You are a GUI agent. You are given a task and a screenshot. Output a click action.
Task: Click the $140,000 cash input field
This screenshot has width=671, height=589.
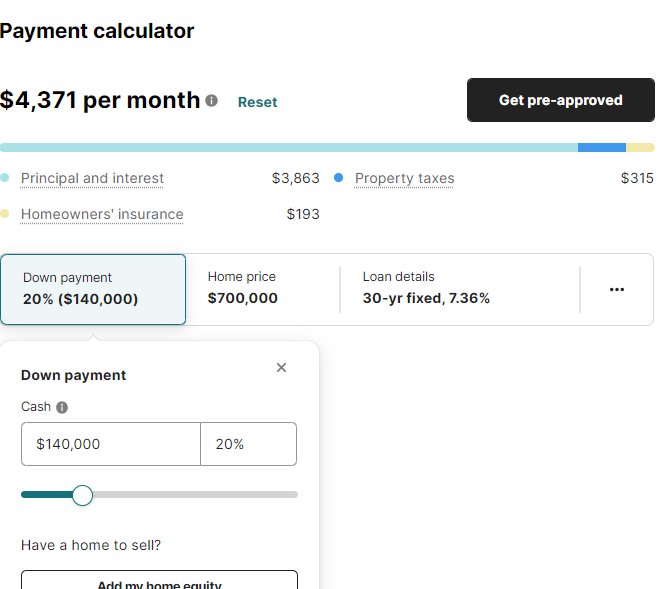pyautogui.click(x=111, y=444)
